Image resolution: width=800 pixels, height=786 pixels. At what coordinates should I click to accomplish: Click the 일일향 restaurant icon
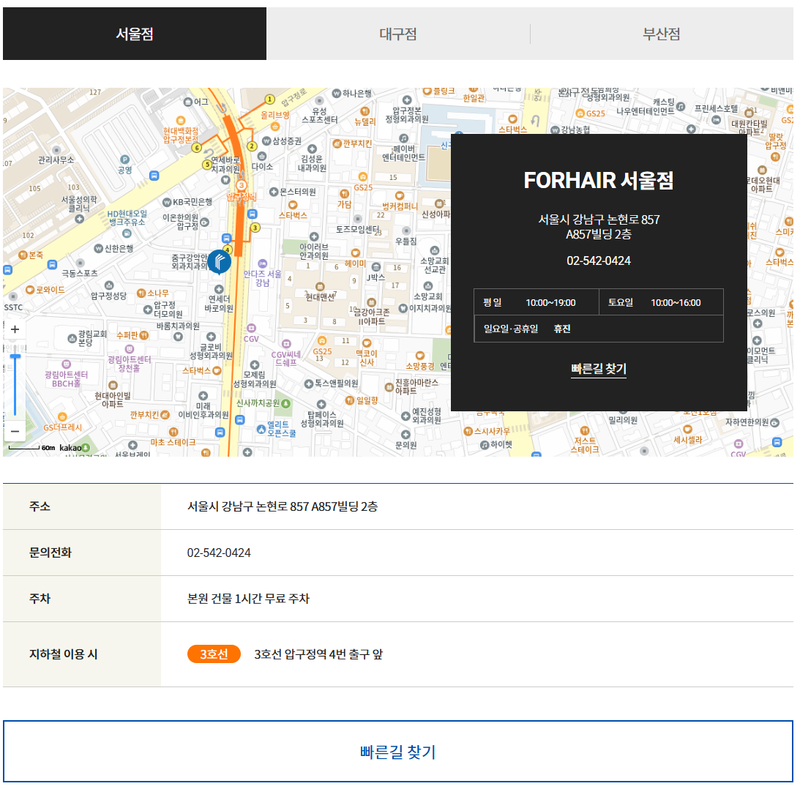pyautogui.click(x=349, y=400)
